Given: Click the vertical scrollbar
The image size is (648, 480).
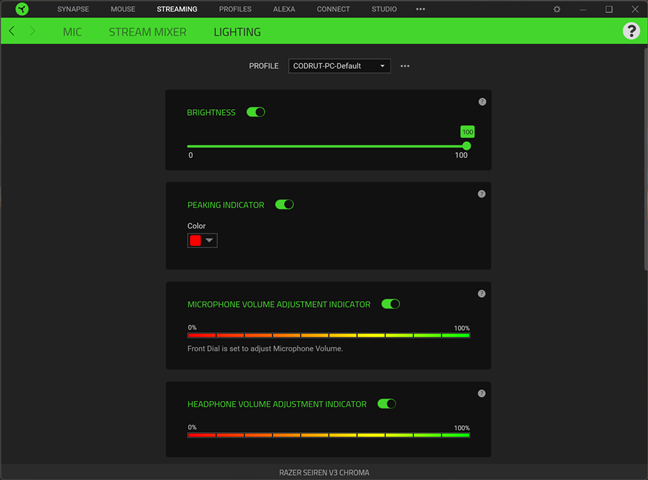Looking at the screenshot, I should tap(646, 159).
